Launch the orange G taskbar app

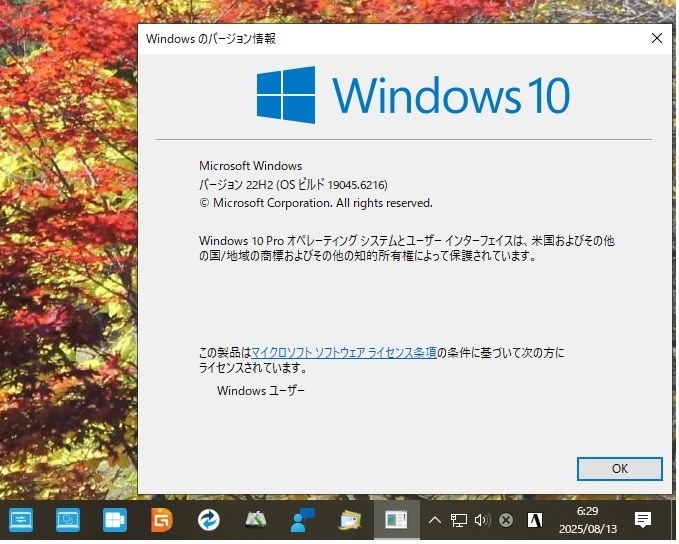pyautogui.click(x=162, y=519)
